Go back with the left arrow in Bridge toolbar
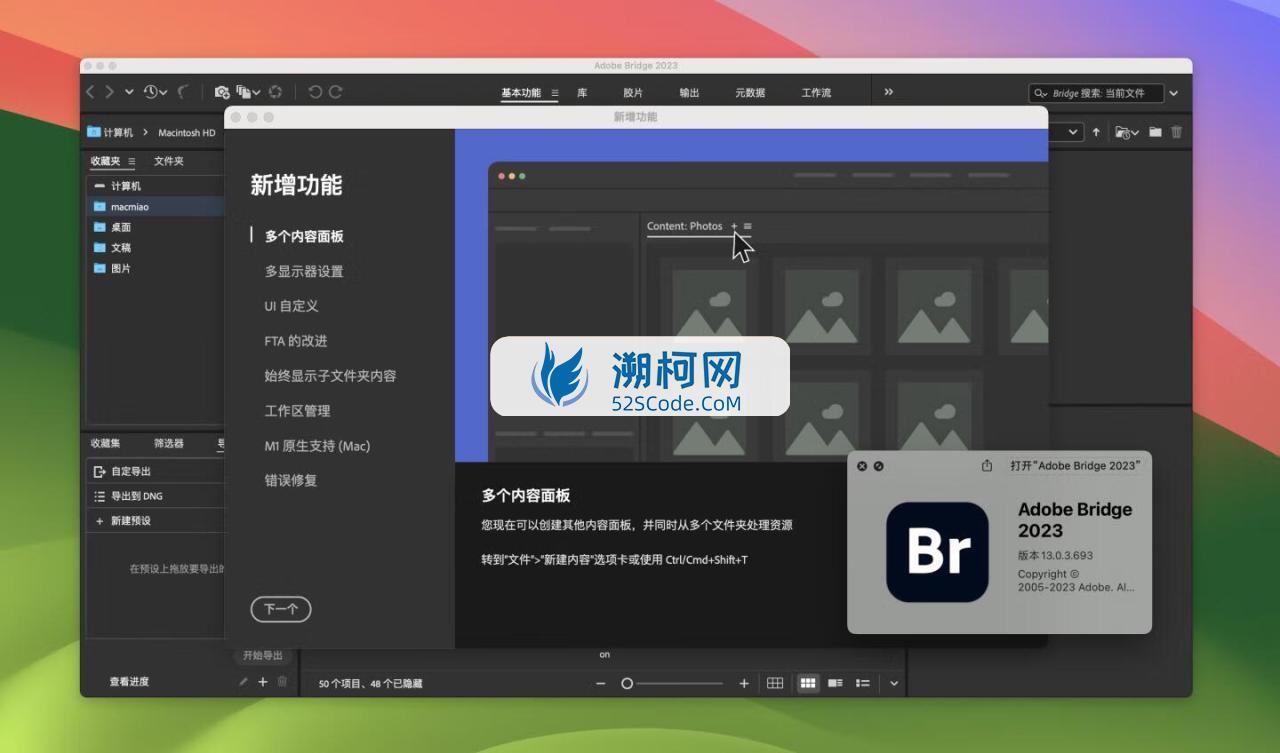This screenshot has height=753, width=1280. (x=90, y=92)
